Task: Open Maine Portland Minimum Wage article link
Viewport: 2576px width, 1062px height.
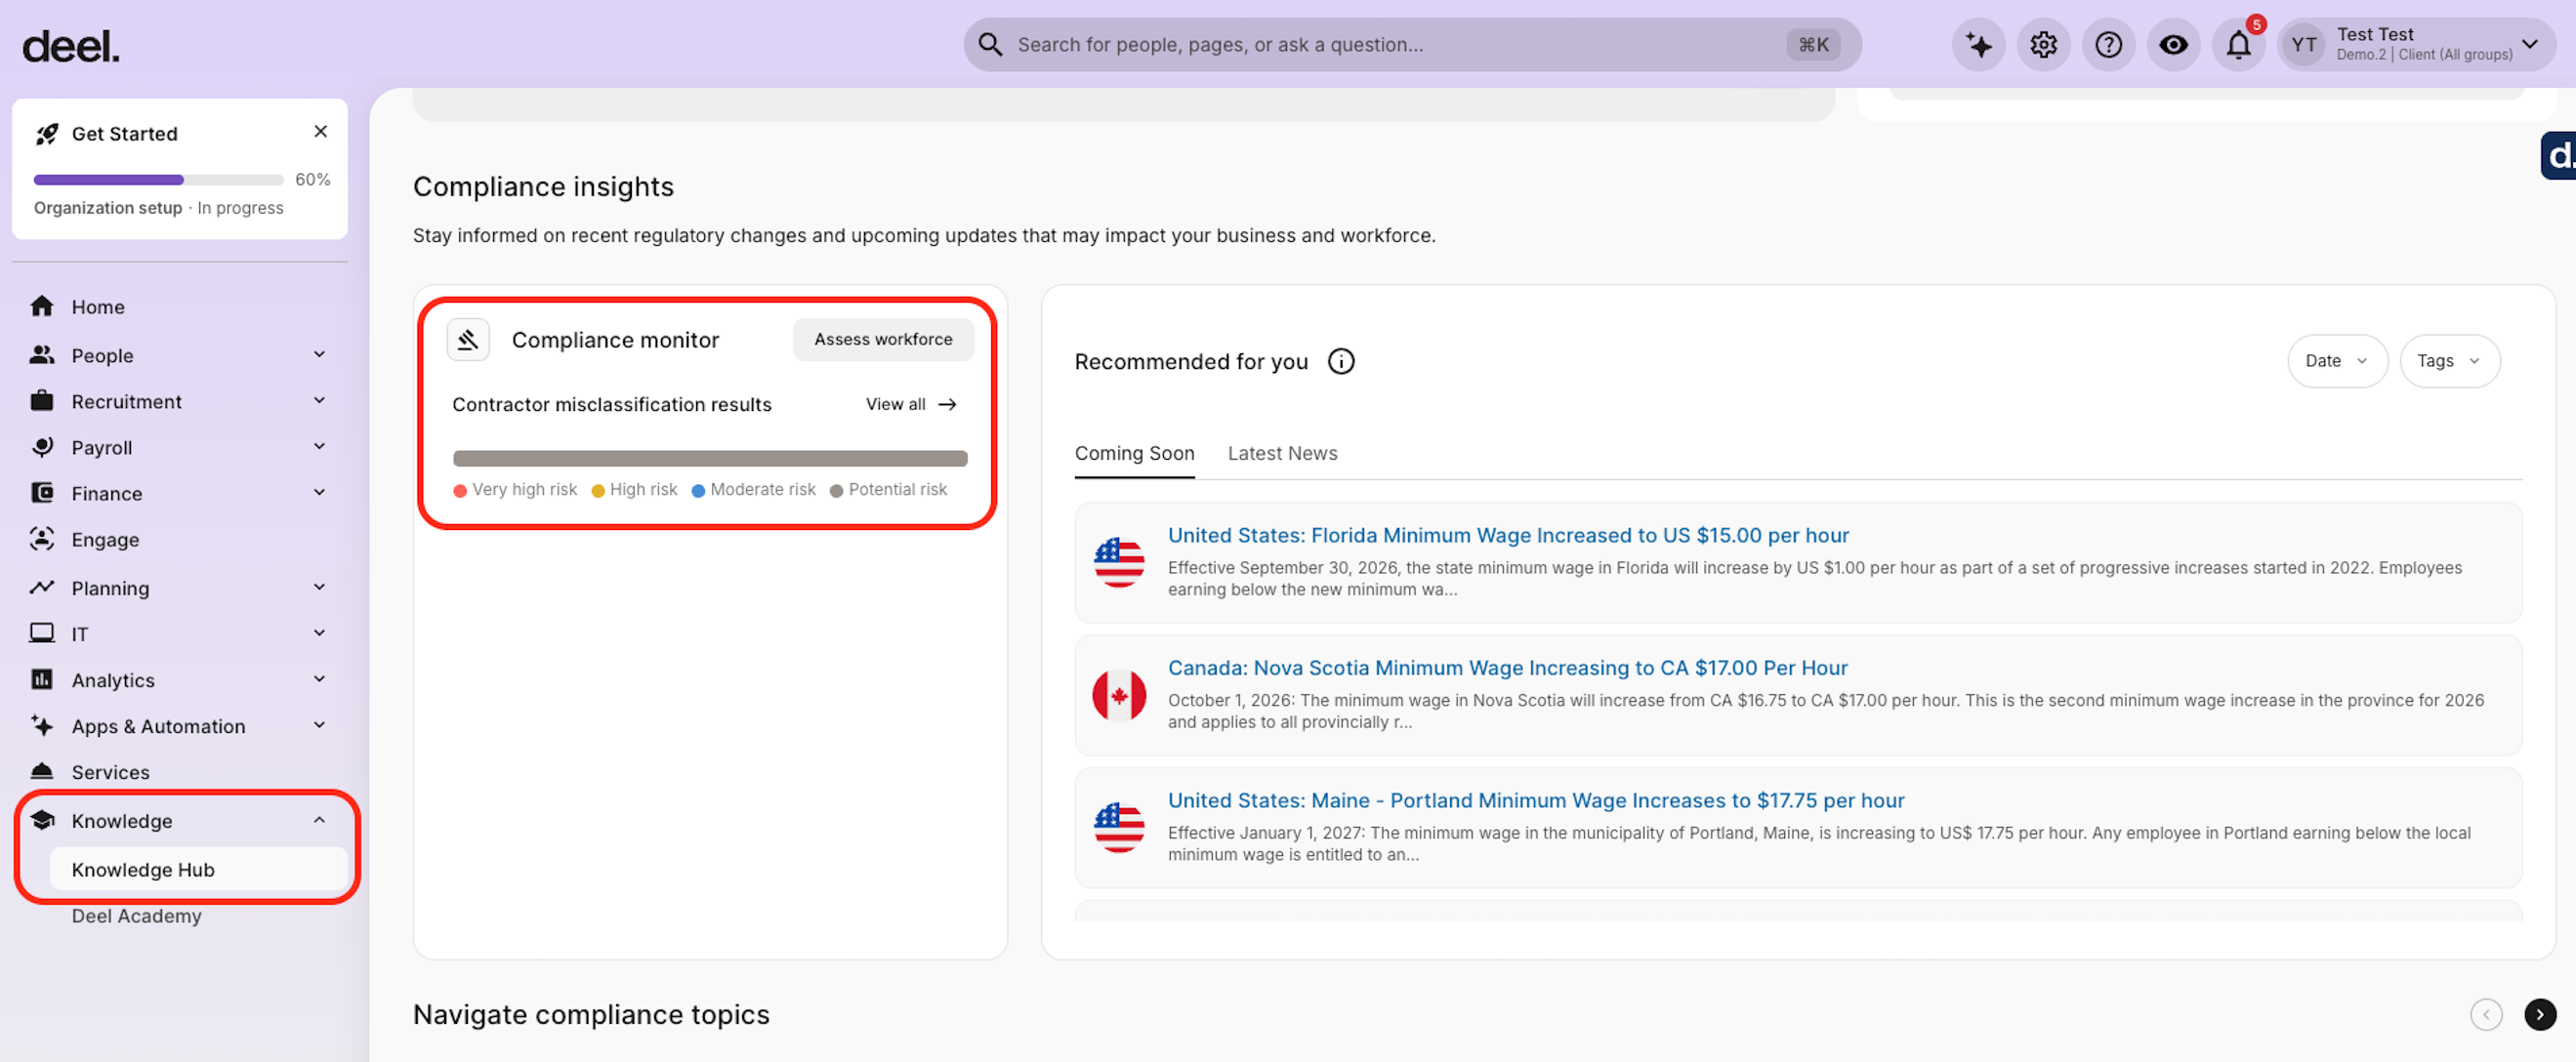Action: [1536, 801]
